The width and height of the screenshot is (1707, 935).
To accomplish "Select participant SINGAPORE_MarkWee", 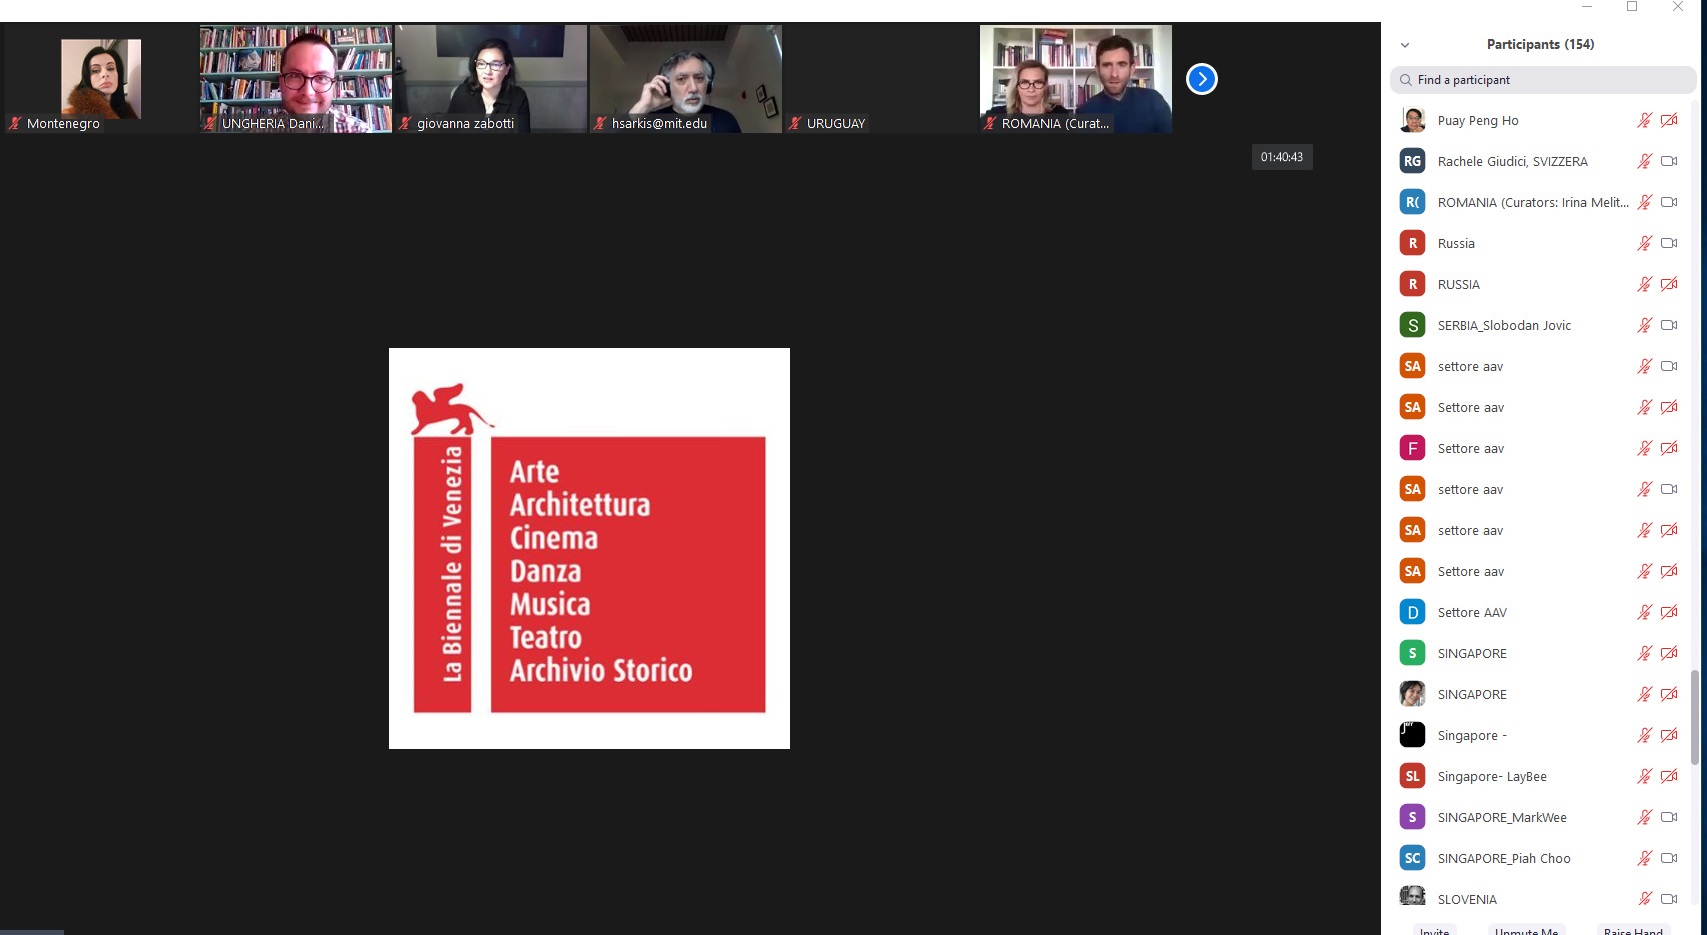I will coord(1540,817).
